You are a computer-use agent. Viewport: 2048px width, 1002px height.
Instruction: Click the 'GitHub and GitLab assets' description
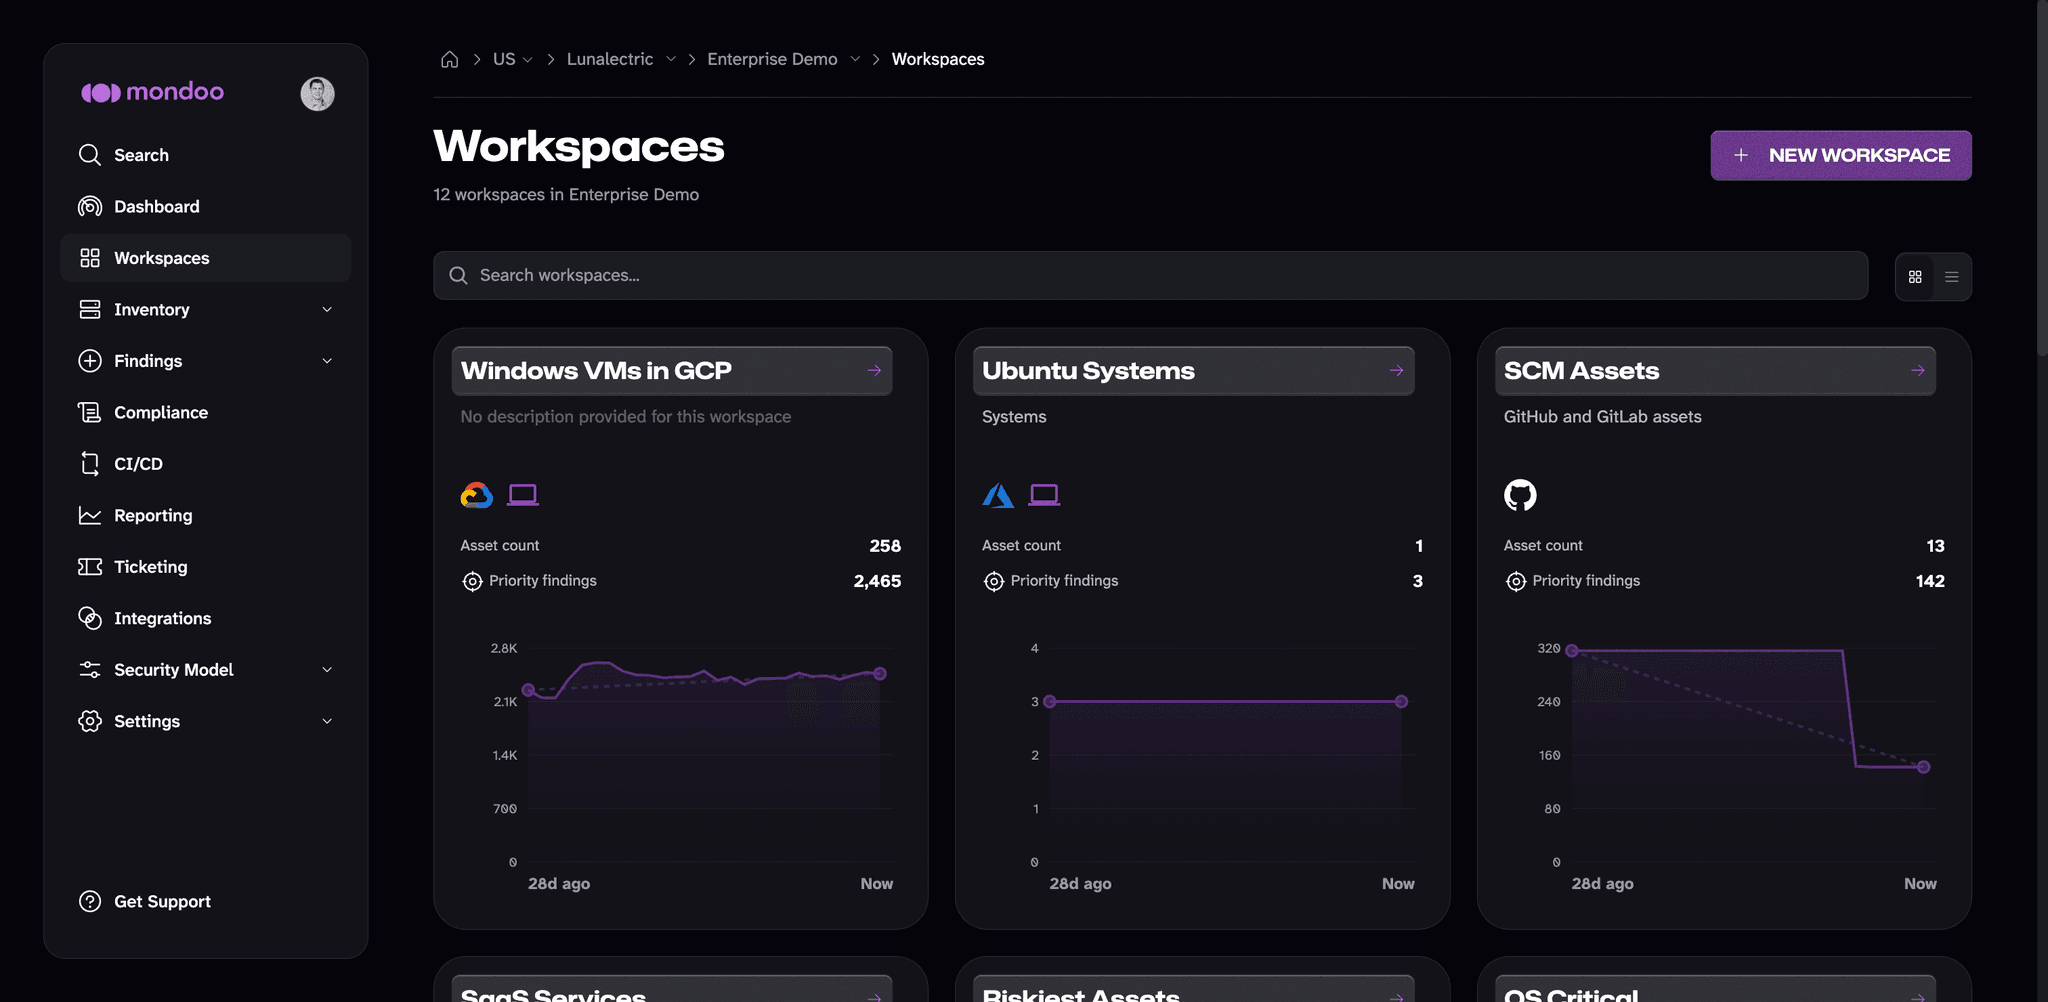[x=1602, y=417]
